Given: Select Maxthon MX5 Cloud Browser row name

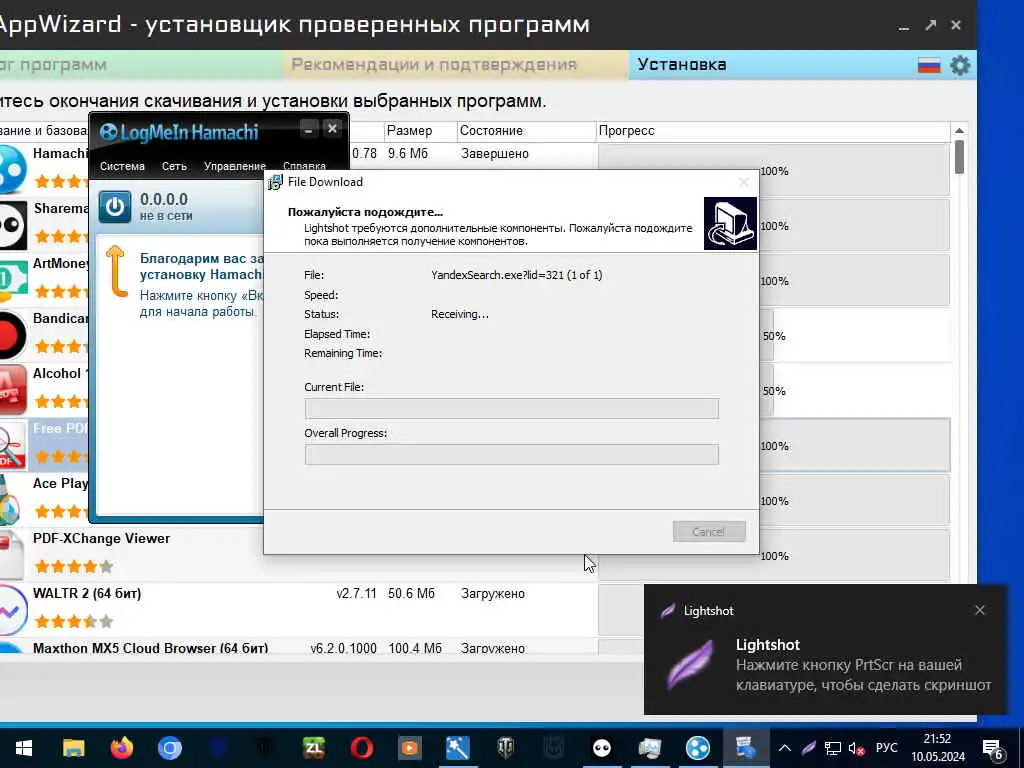Looking at the screenshot, I should [150, 648].
